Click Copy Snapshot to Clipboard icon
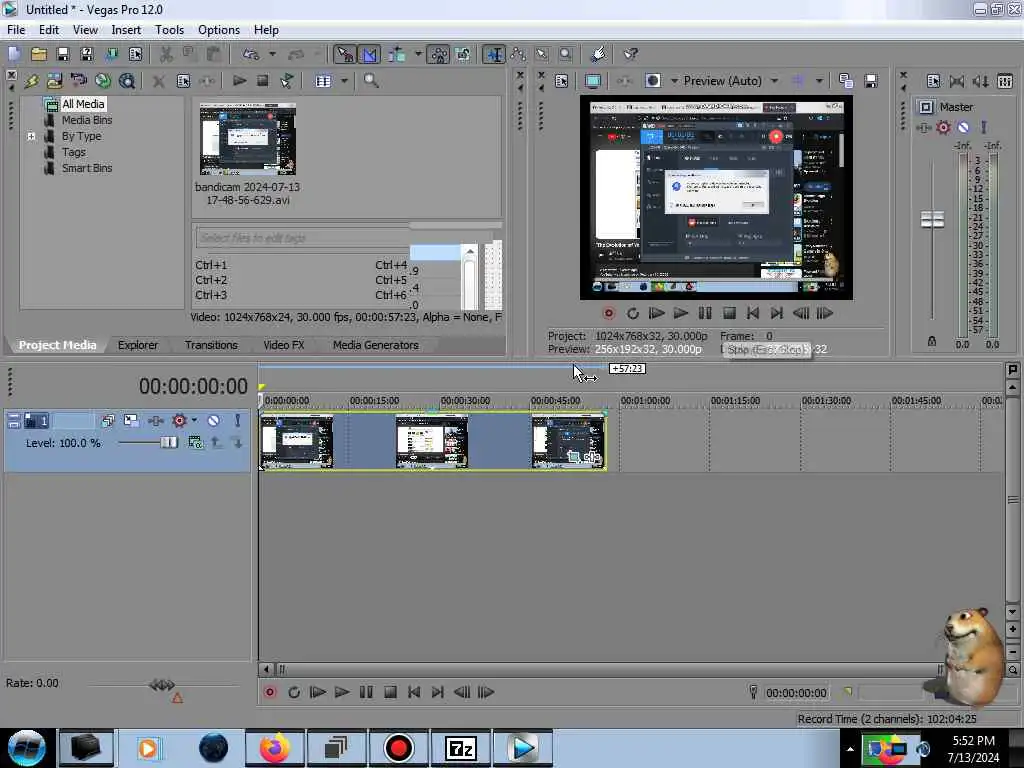1024x768 pixels. (846, 81)
